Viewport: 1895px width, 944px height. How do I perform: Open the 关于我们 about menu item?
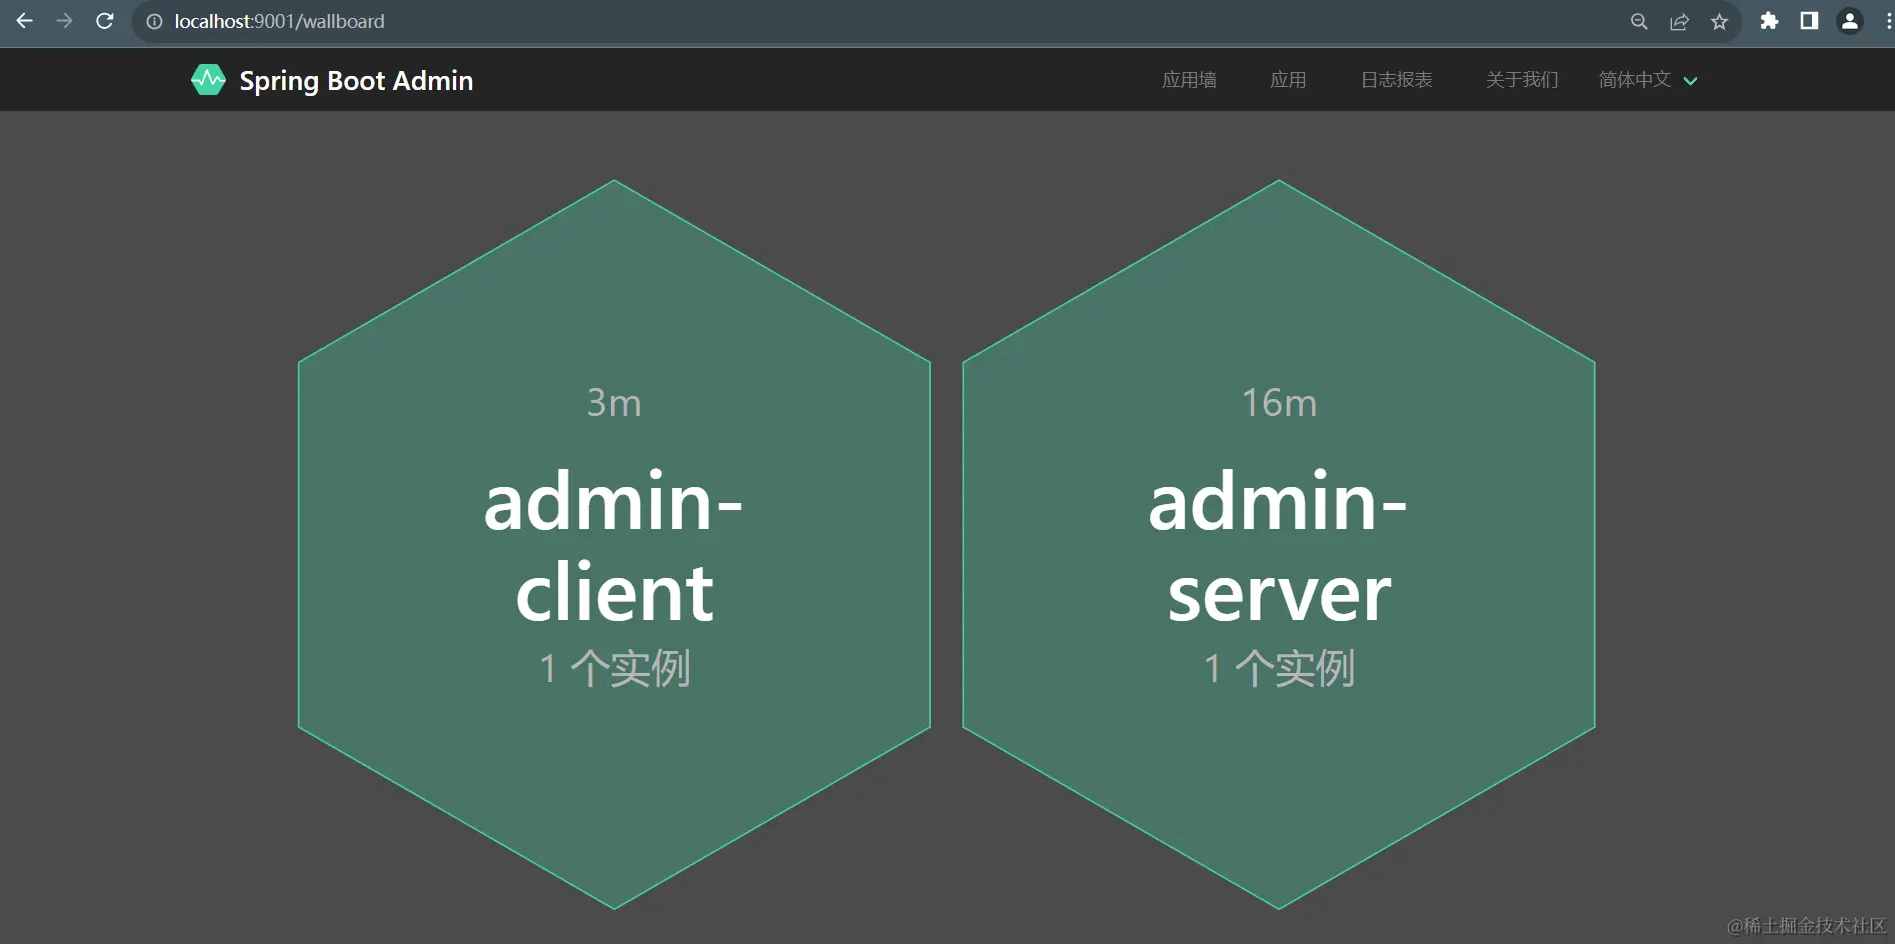pos(1522,80)
